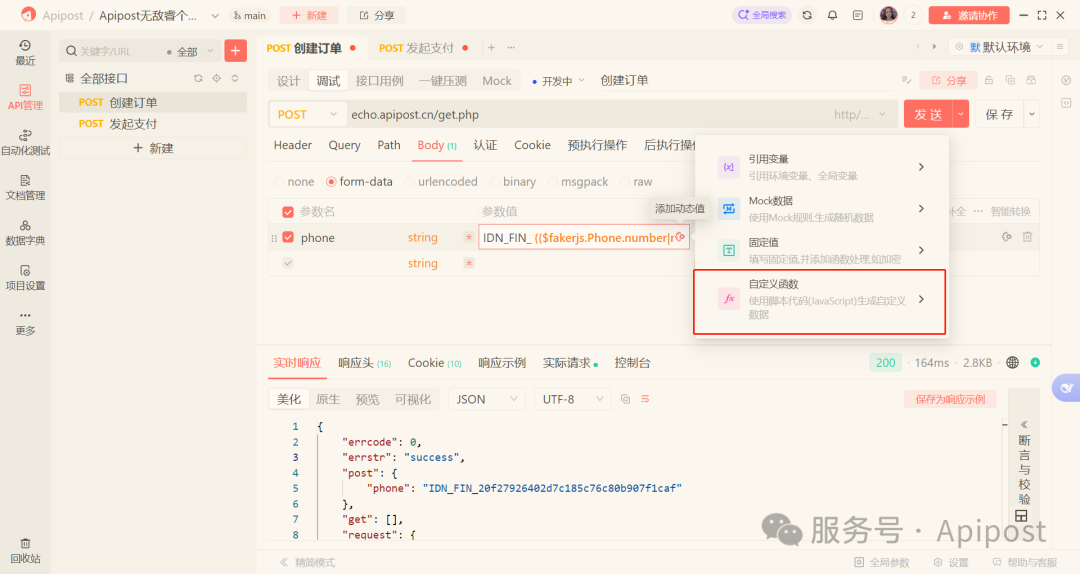The width and height of the screenshot is (1080, 574).
Task: Click the 全局搜索 global search button
Action: tap(762, 15)
